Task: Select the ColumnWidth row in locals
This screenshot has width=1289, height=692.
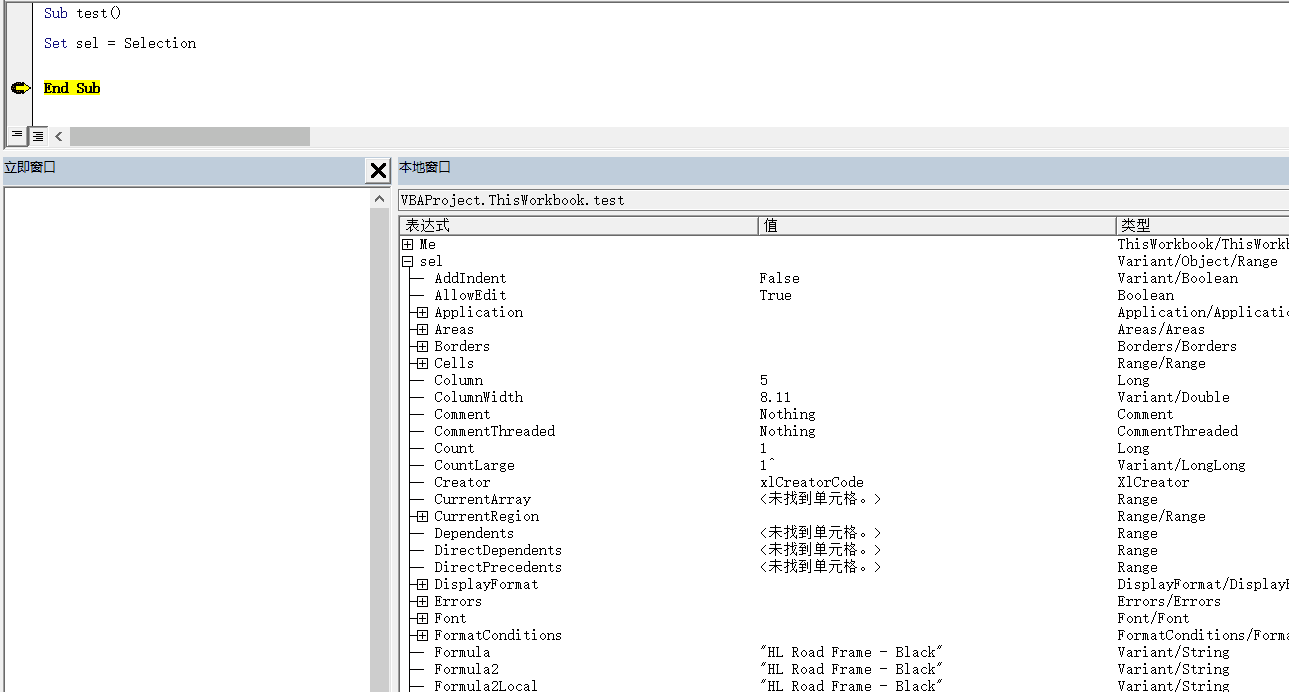Action: [x=844, y=397]
